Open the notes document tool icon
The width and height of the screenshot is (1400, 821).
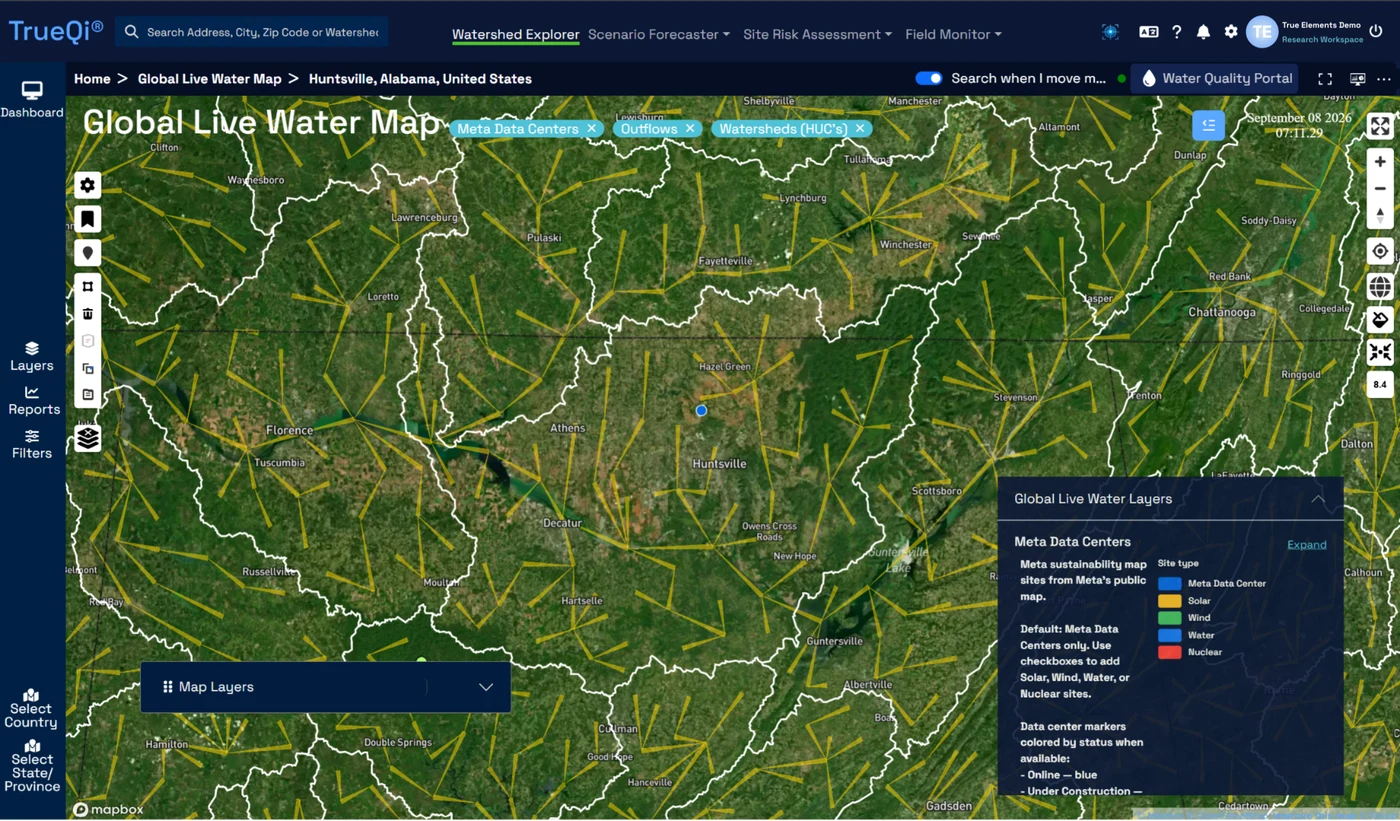88,395
